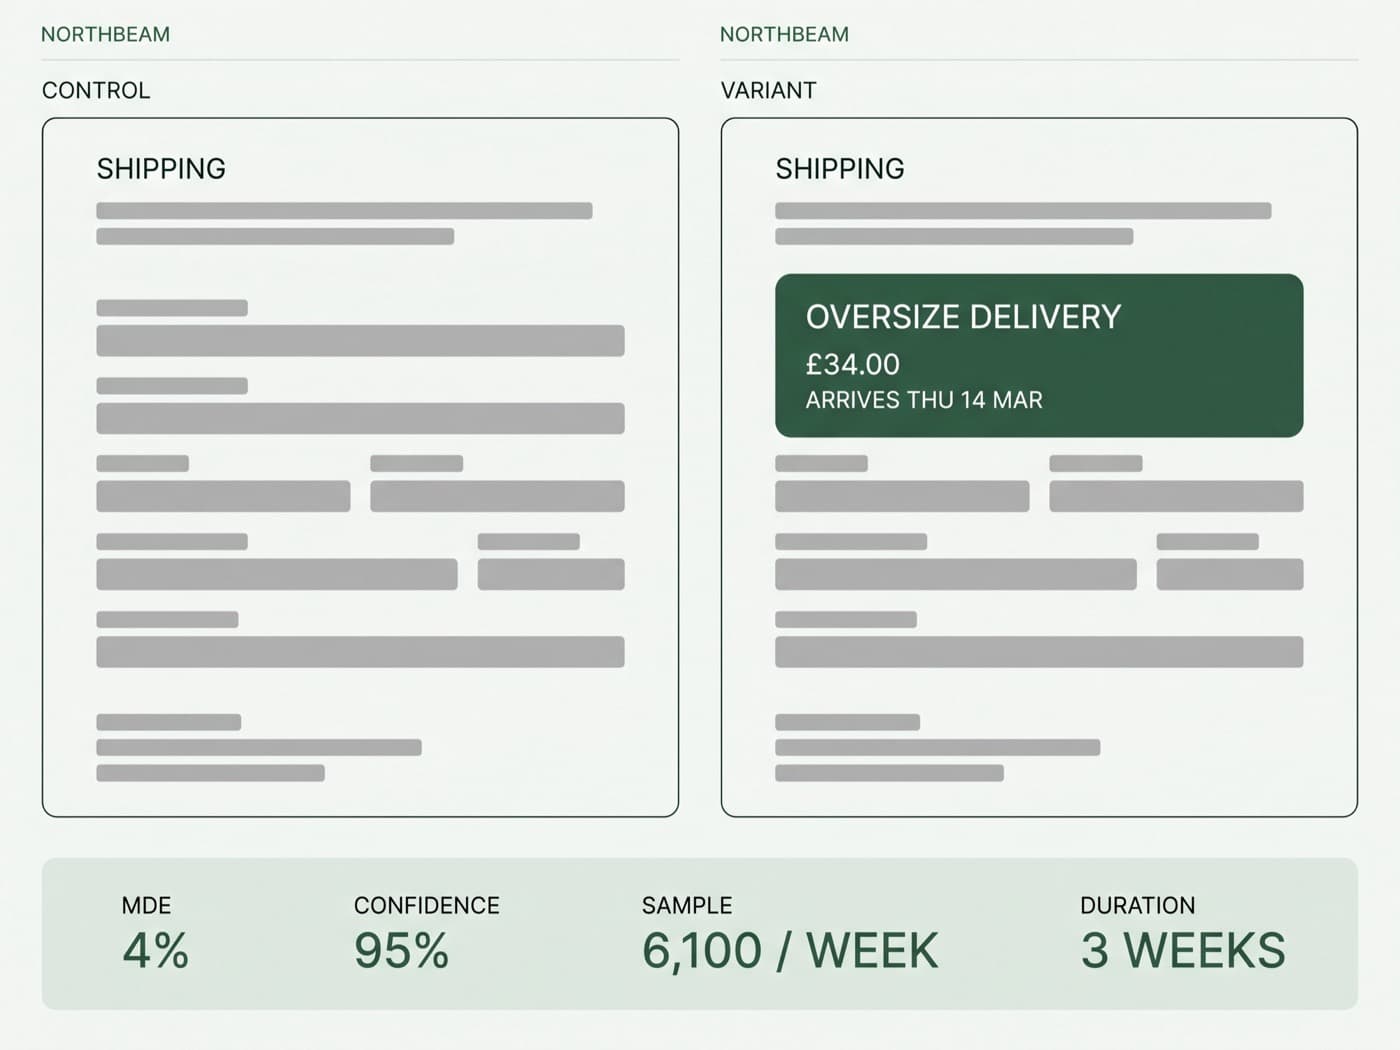The height and width of the screenshot is (1050, 1400).
Task: Focus the right half-width field in Control
Action: click(x=497, y=496)
